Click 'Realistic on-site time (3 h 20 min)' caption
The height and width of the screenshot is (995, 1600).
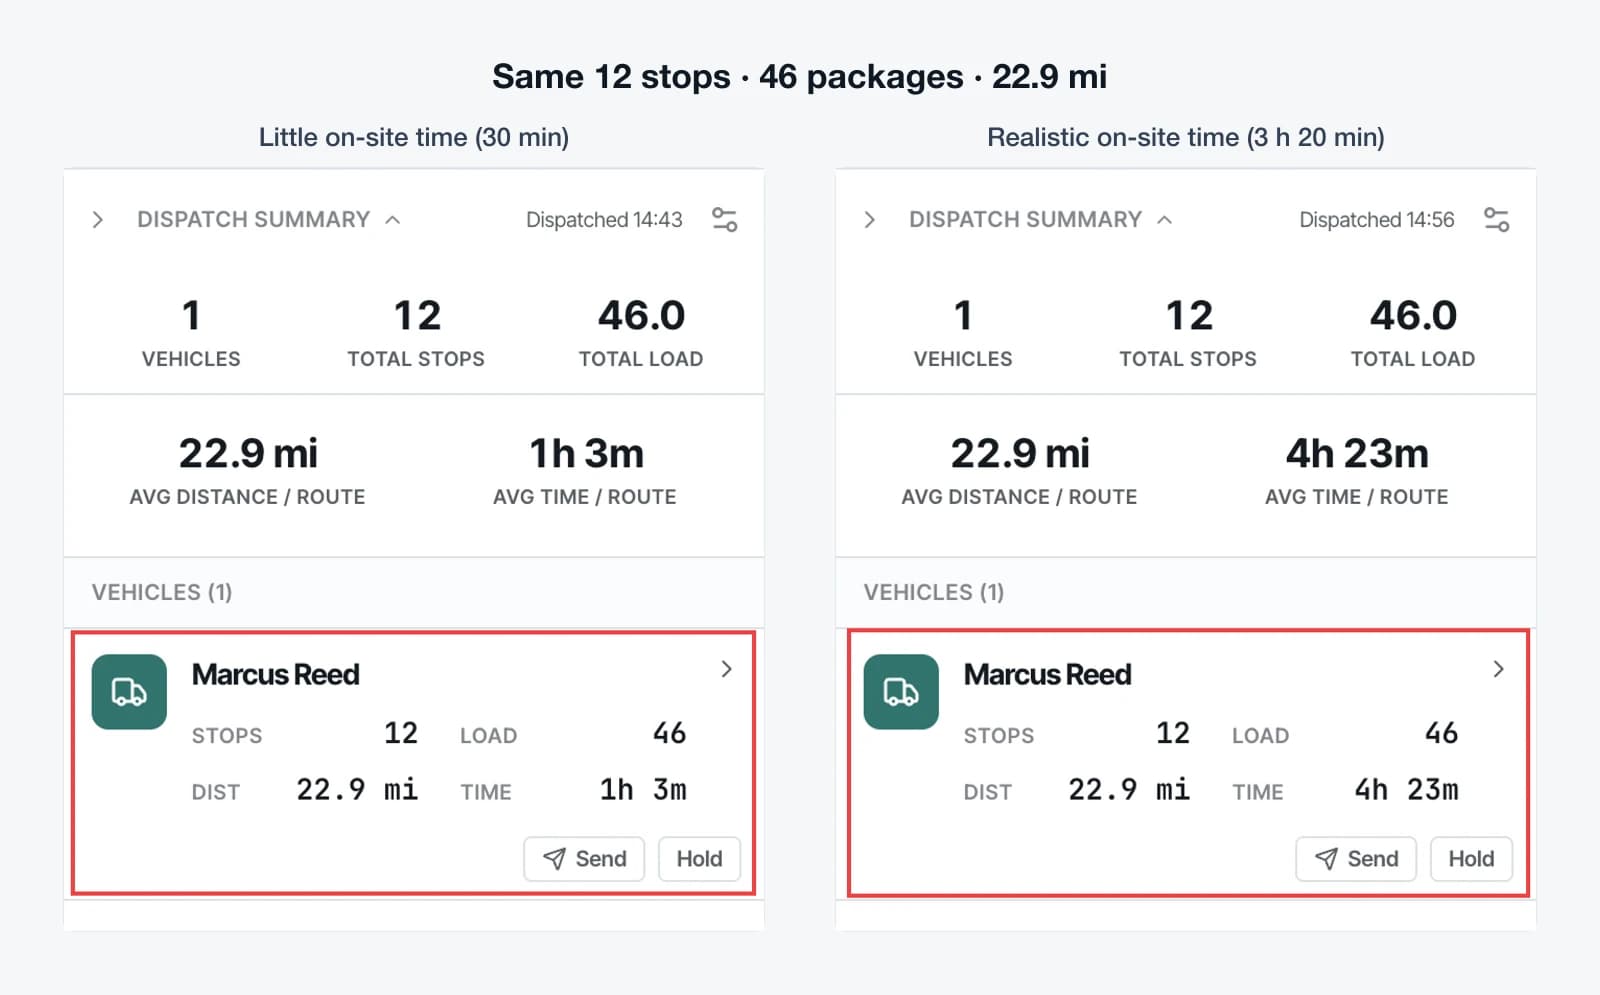click(1186, 137)
